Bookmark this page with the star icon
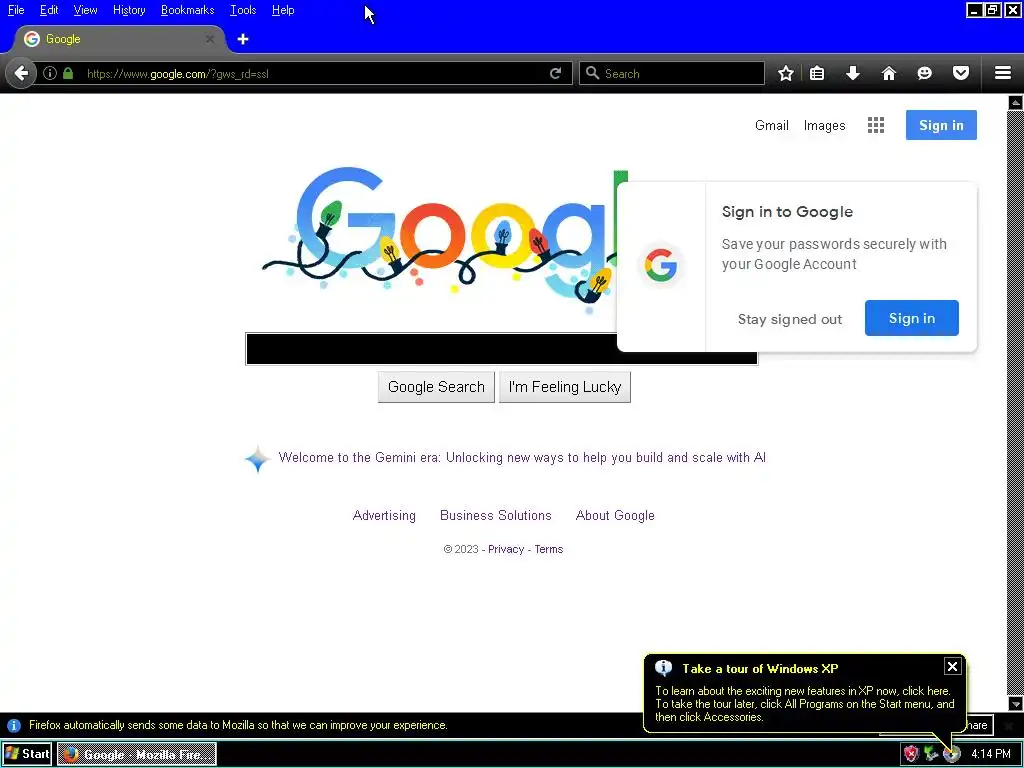The width and height of the screenshot is (1024, 768). (786, 73)
